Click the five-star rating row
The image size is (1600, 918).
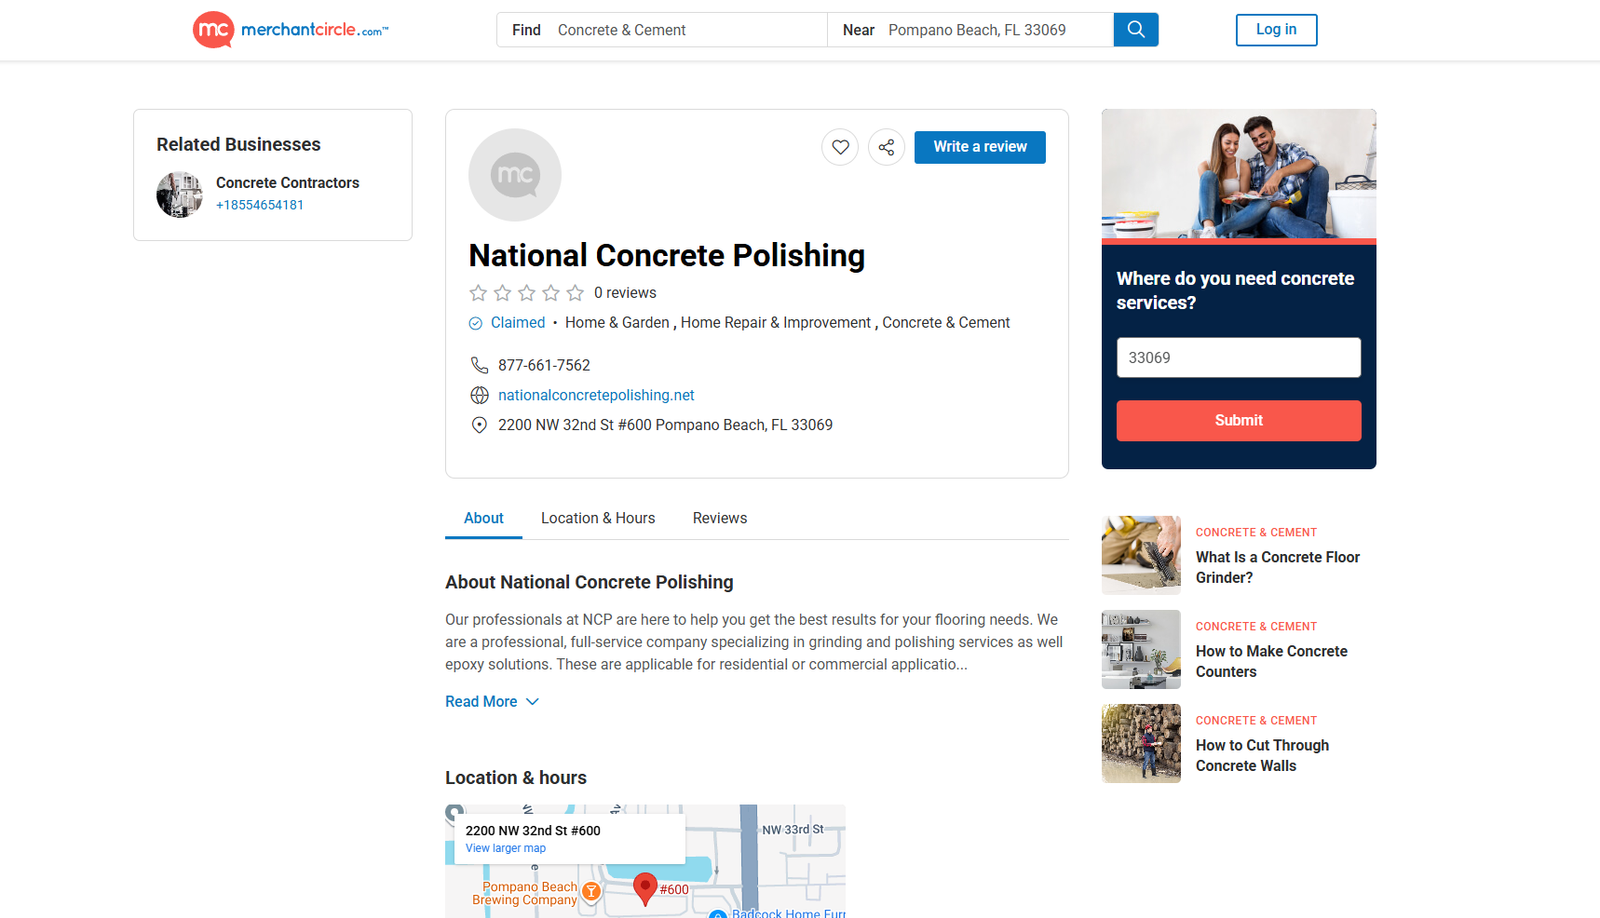point(526,293)
